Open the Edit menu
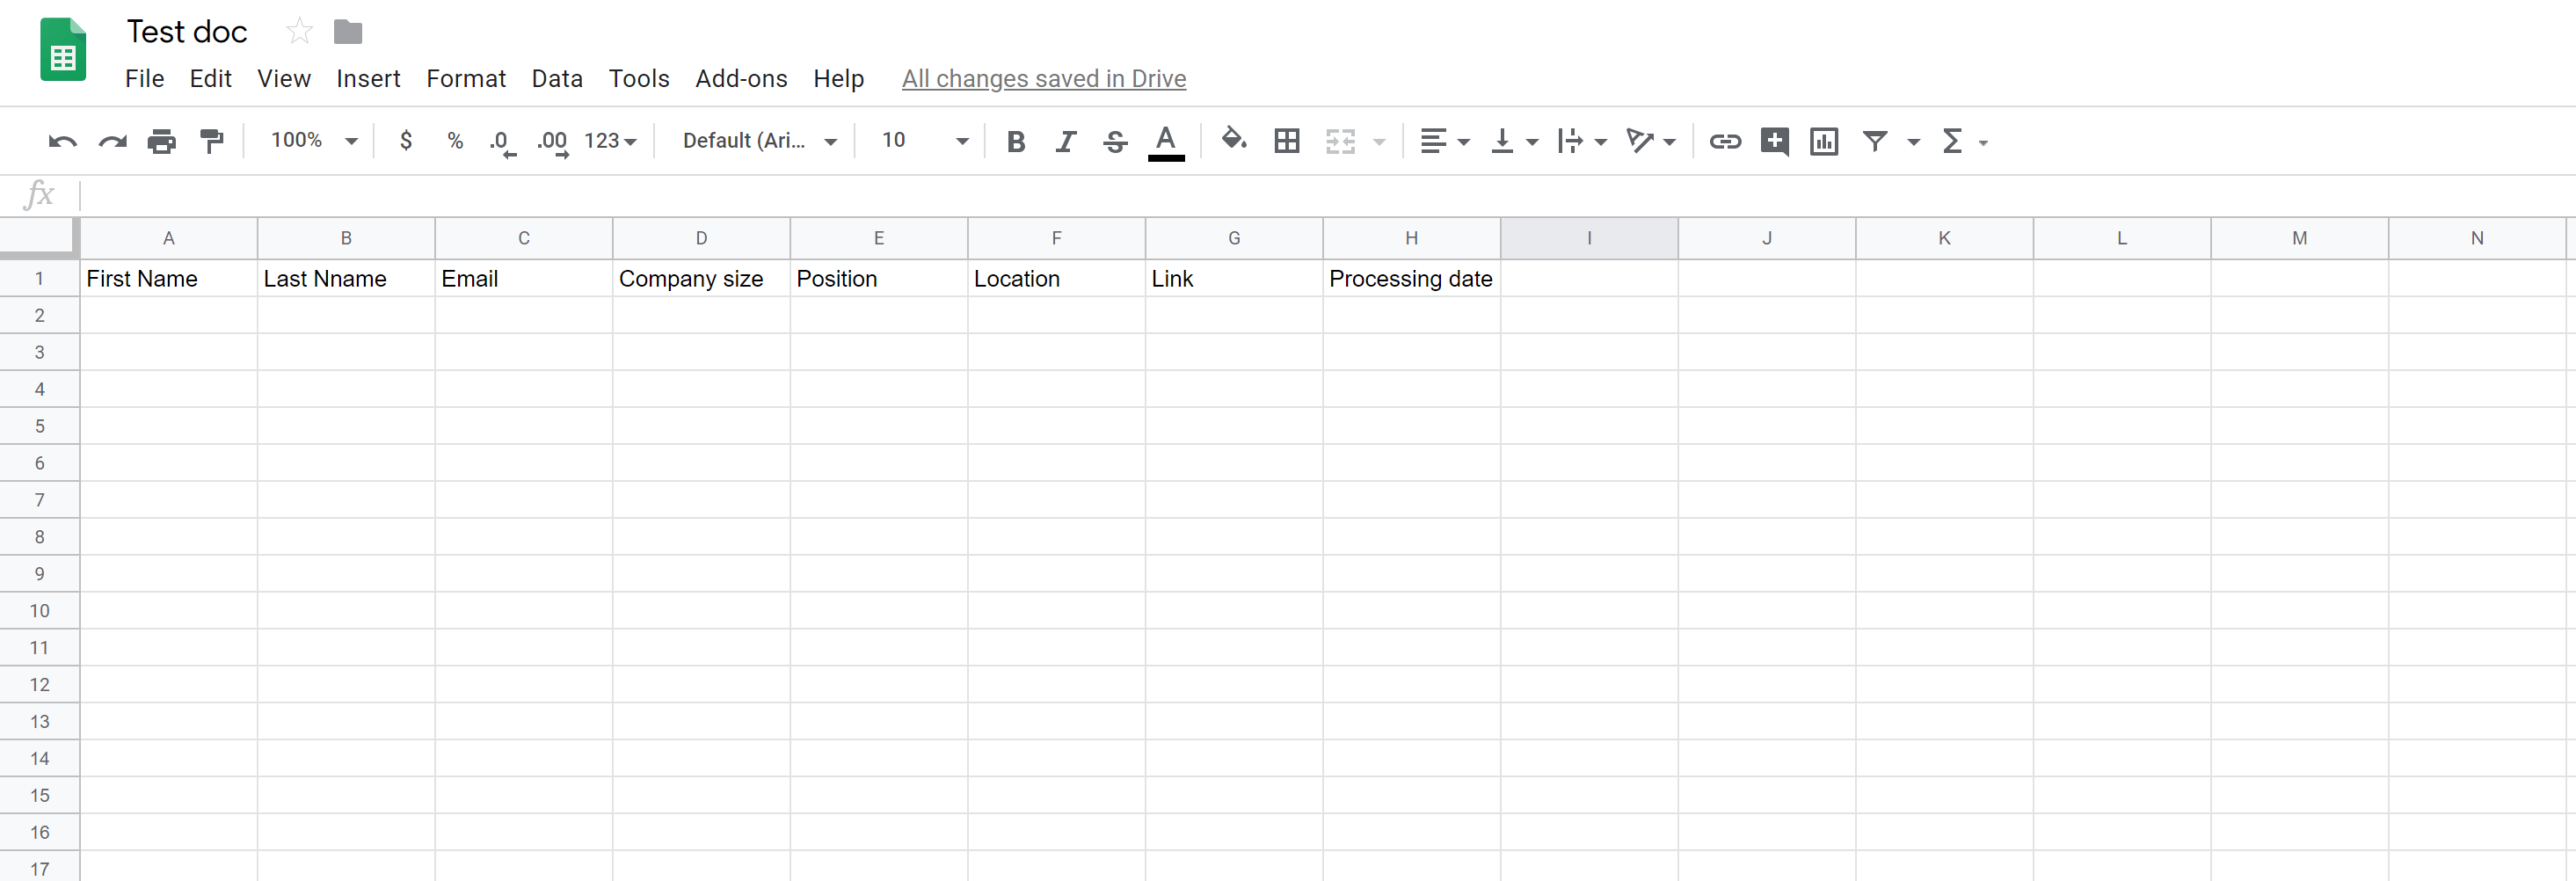The height and width of the screenshot is (881, 2576). pyautogui.click(x=210, y=78)
